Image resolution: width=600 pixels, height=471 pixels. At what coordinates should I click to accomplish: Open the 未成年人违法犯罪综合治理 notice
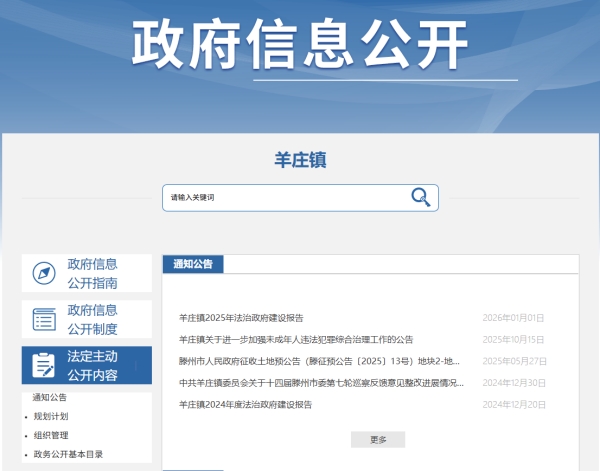click(x=295, y=340)
